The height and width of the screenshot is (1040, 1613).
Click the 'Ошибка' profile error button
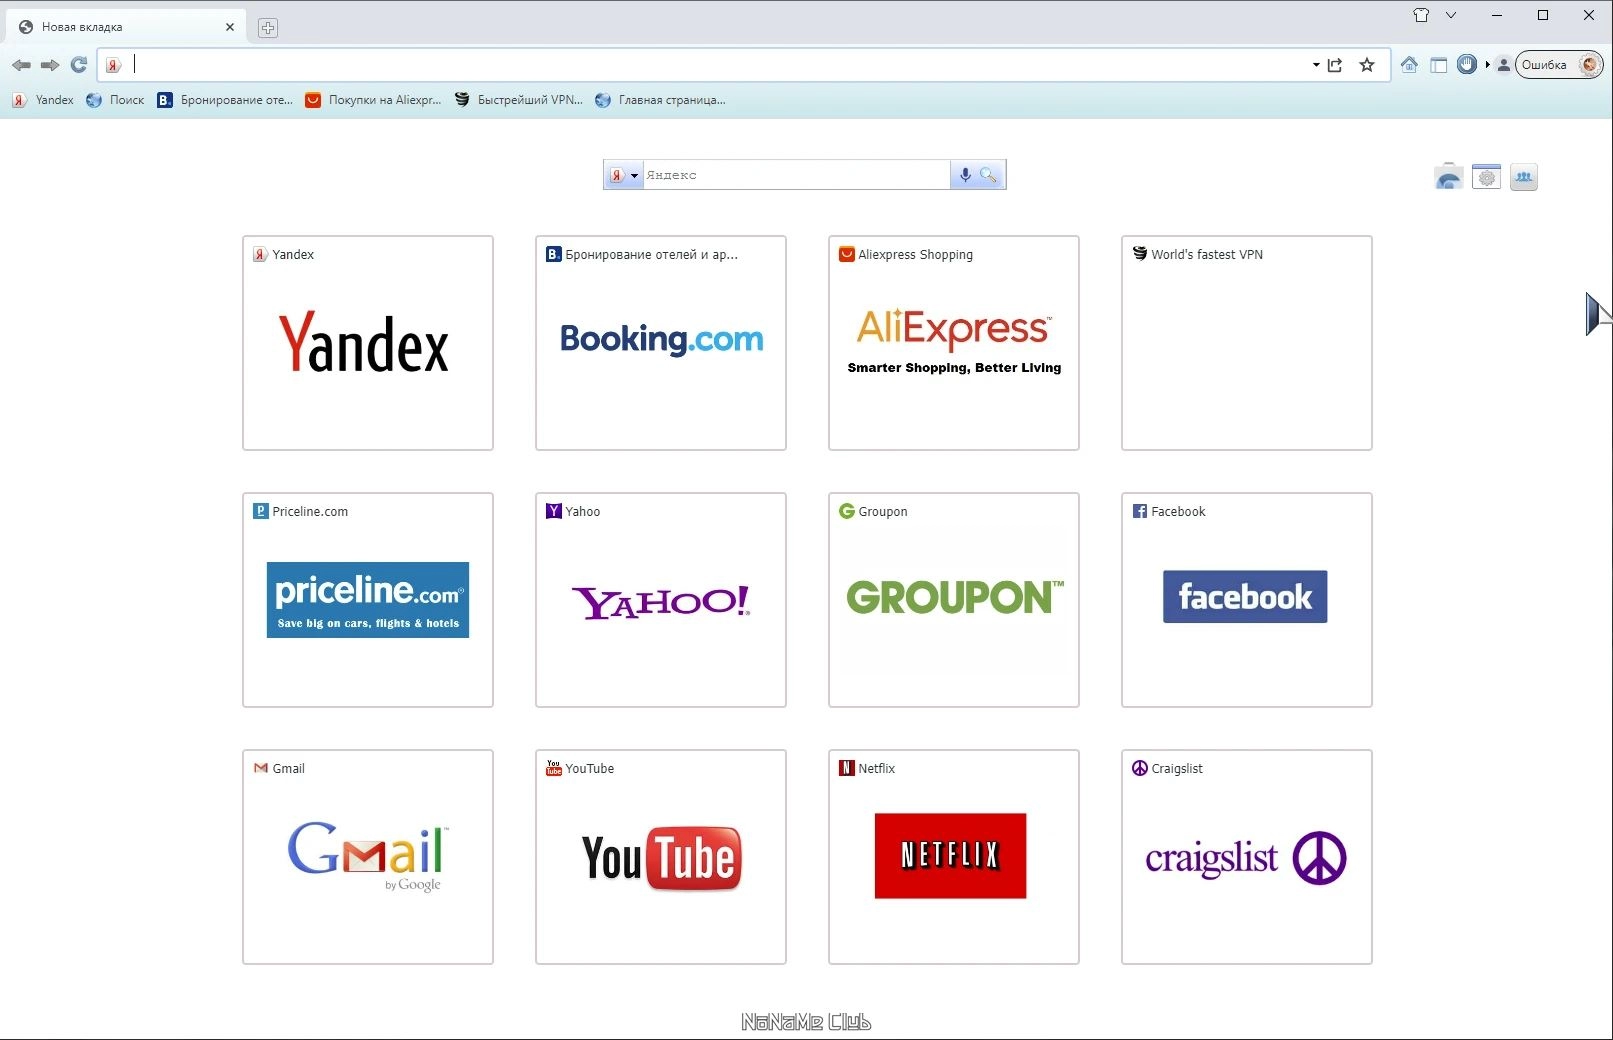[x=1559, y=65]
